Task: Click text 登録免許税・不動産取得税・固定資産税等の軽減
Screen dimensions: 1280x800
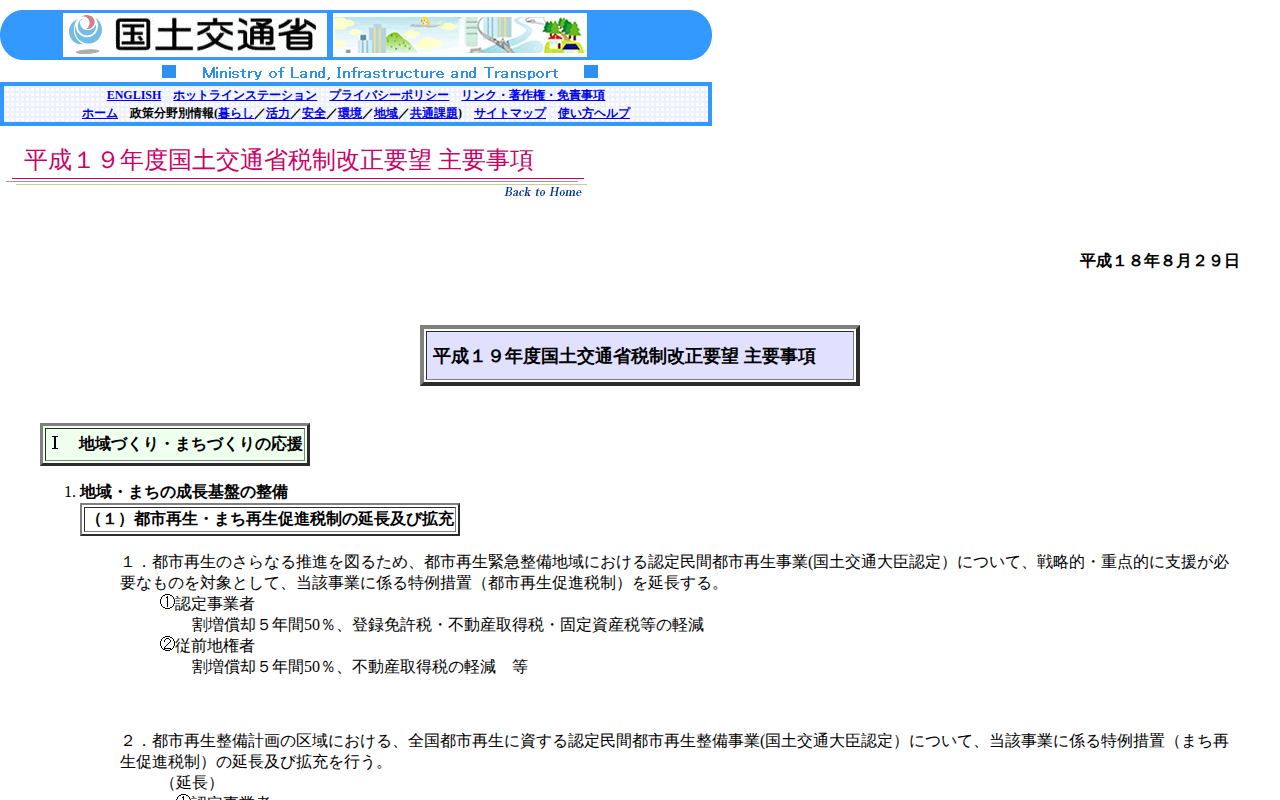Action: (x=528, y=625)
